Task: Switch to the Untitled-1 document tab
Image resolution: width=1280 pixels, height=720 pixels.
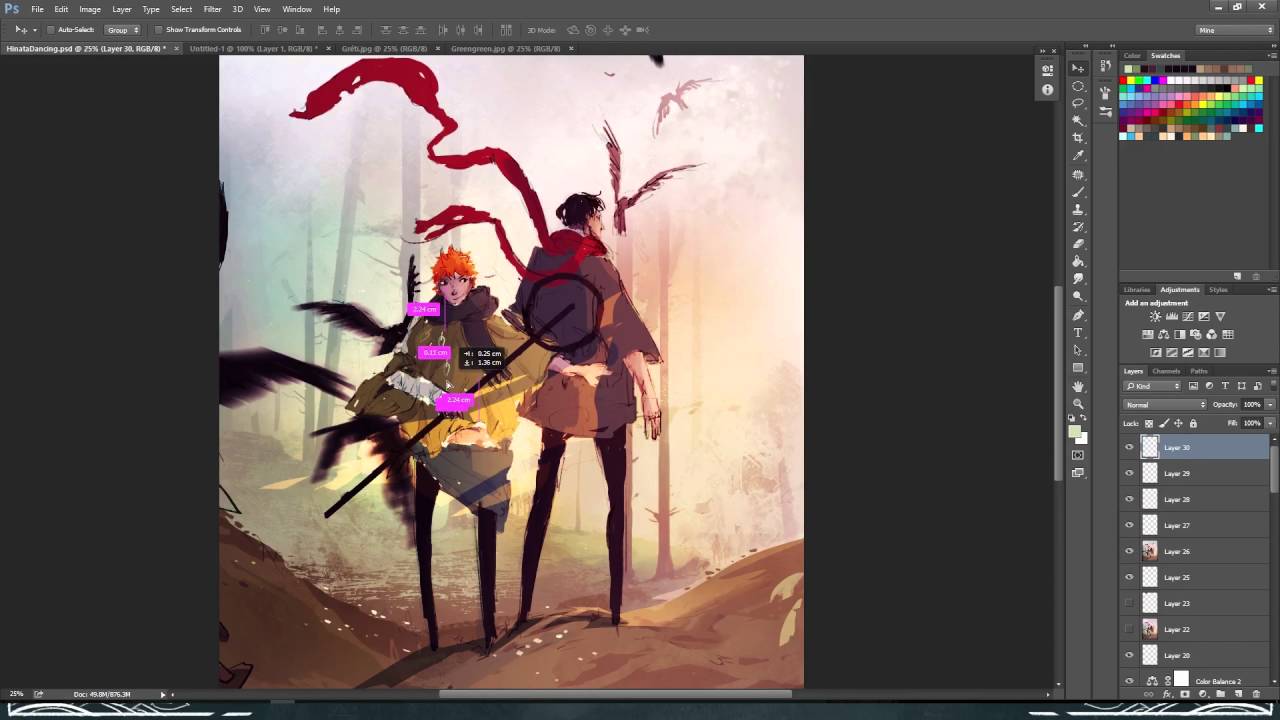Action: [253, 48]
